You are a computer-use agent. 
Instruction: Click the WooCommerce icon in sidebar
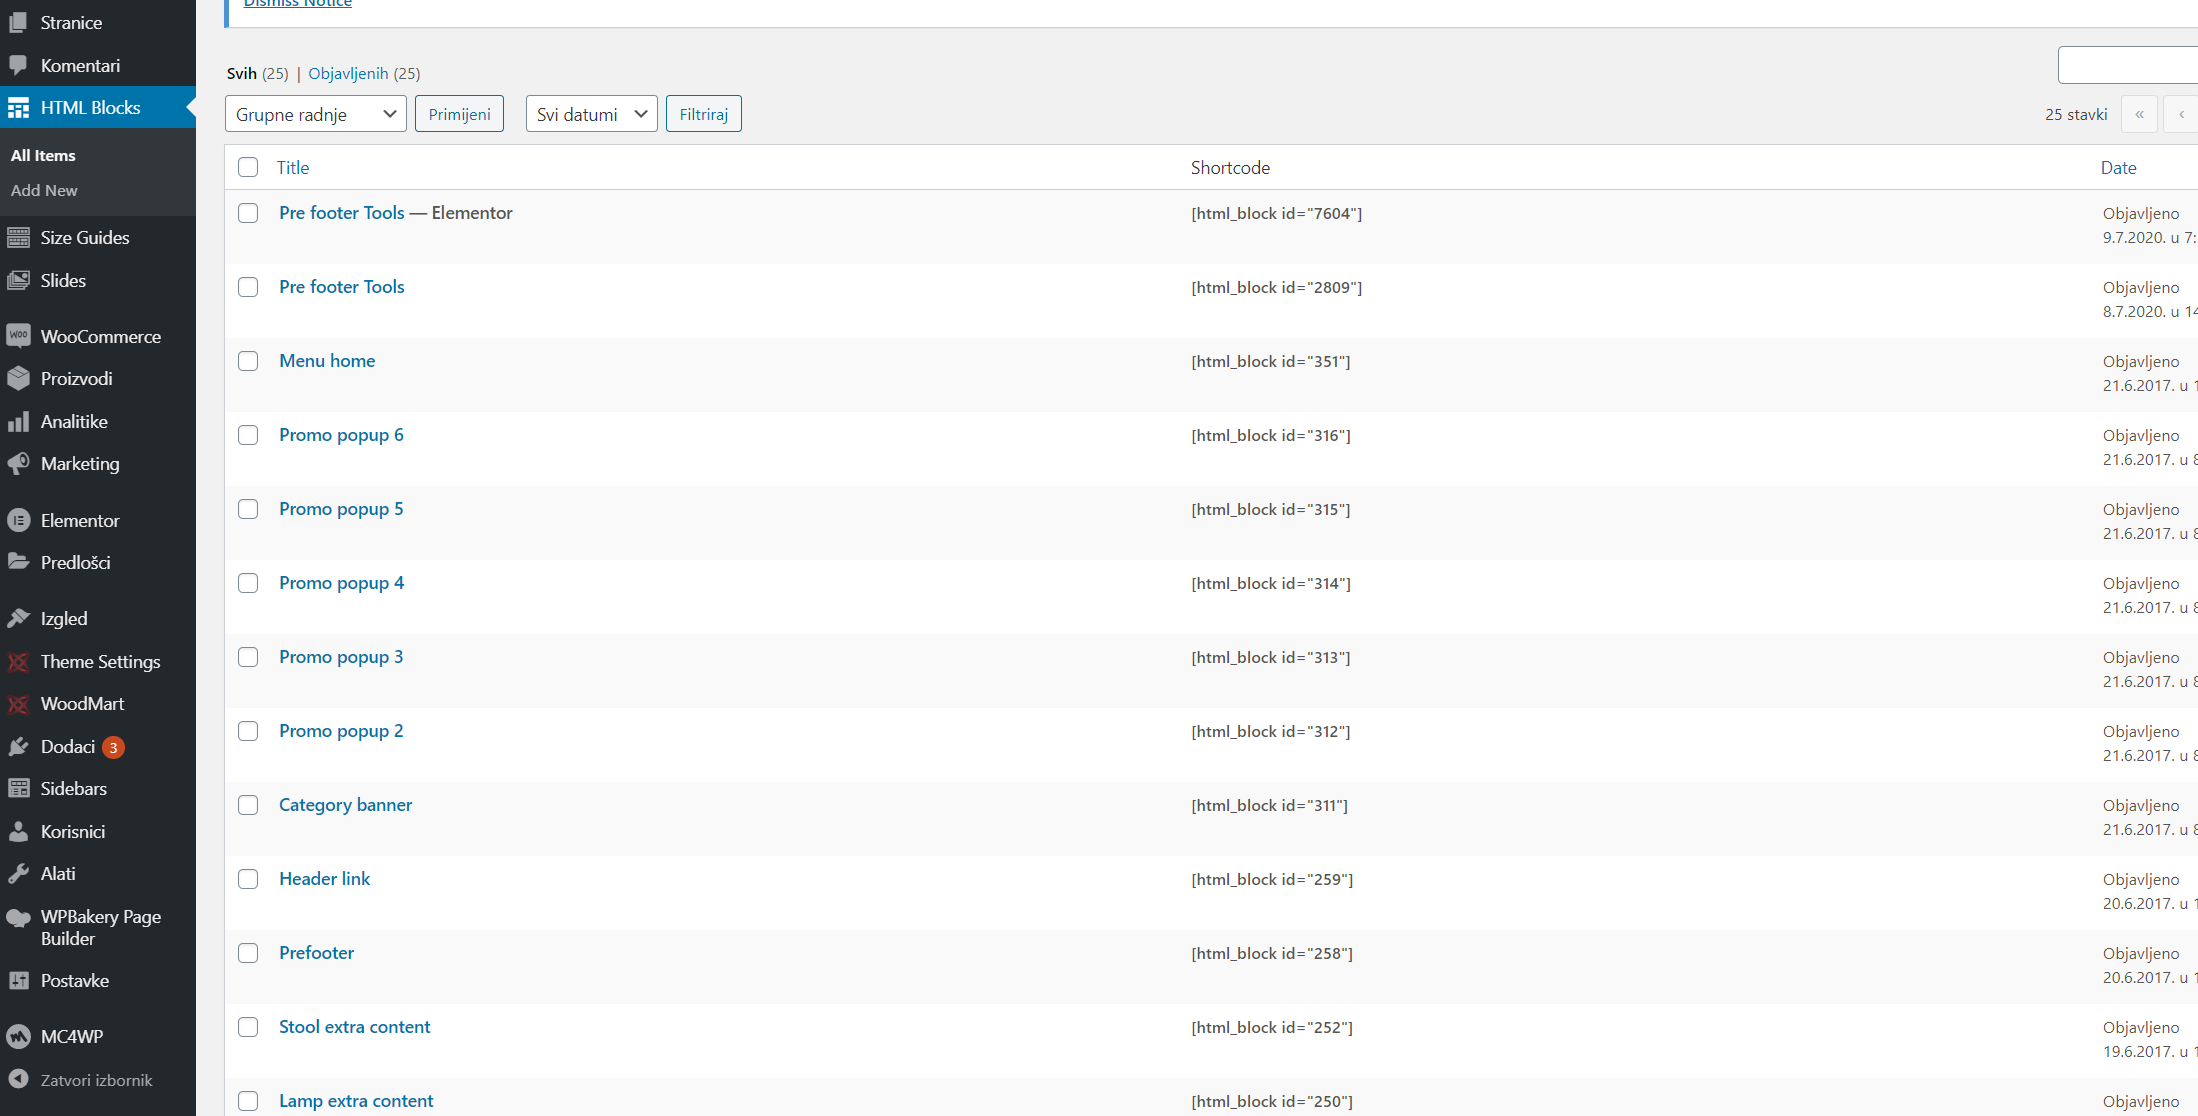pyautogui.click(x=18, y=336)
